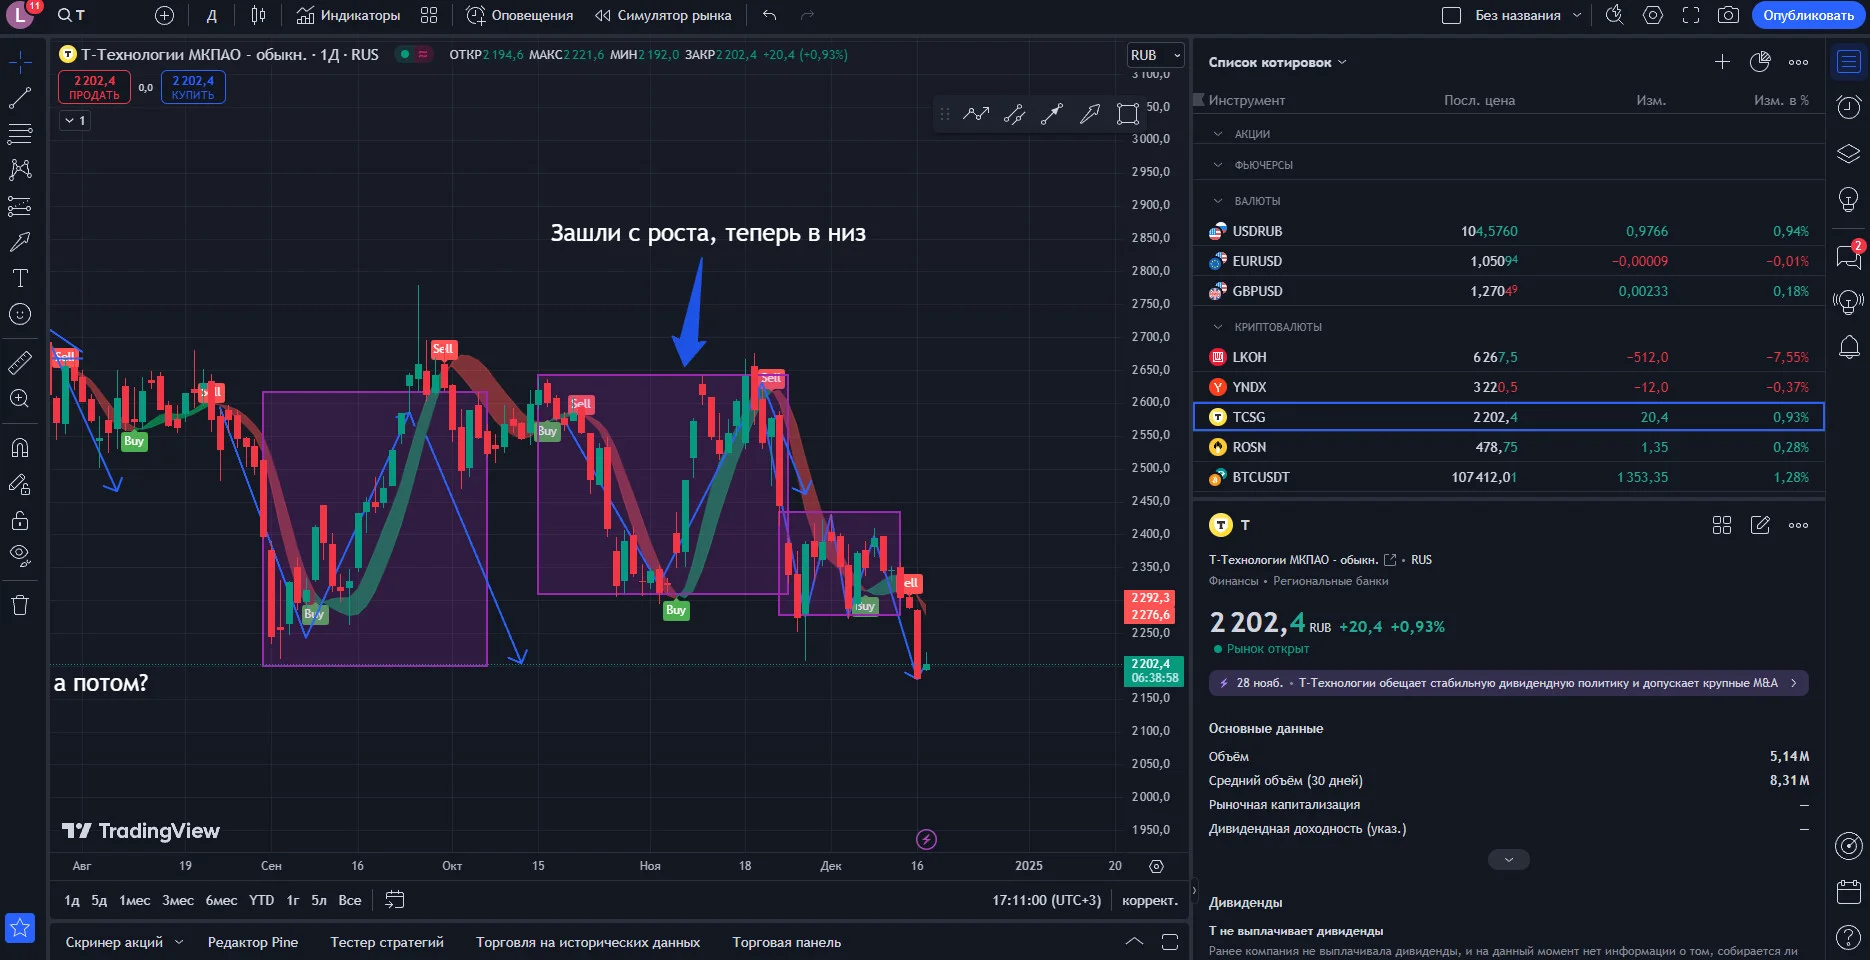This screenshot has width=1870, height=960.
Task: Open the Тестер стратегий tab
Action: 387,942
